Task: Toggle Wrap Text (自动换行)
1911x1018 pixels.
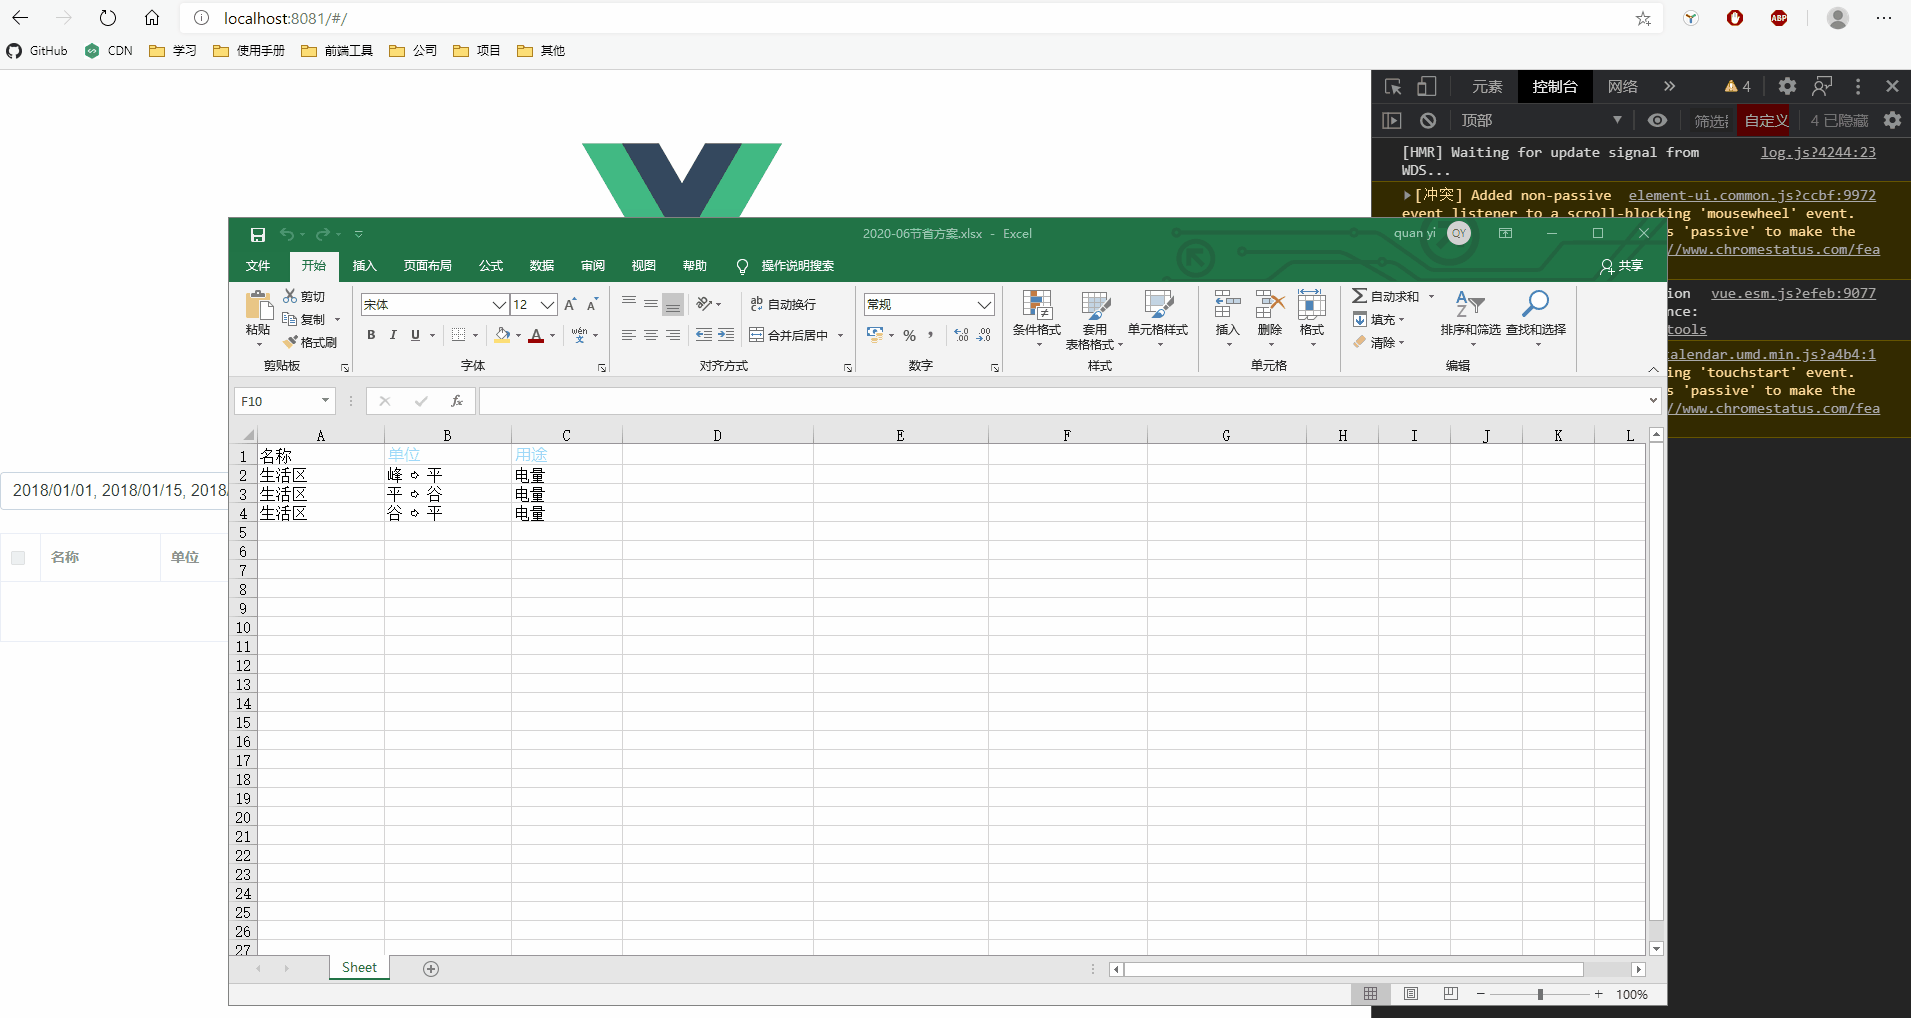Action: [x=783, y=304]
